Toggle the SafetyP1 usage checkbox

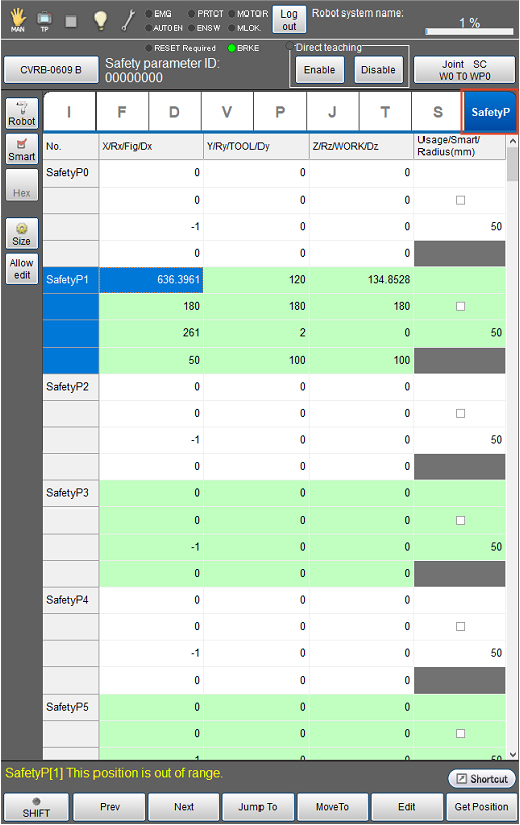(x=461, y=306)
